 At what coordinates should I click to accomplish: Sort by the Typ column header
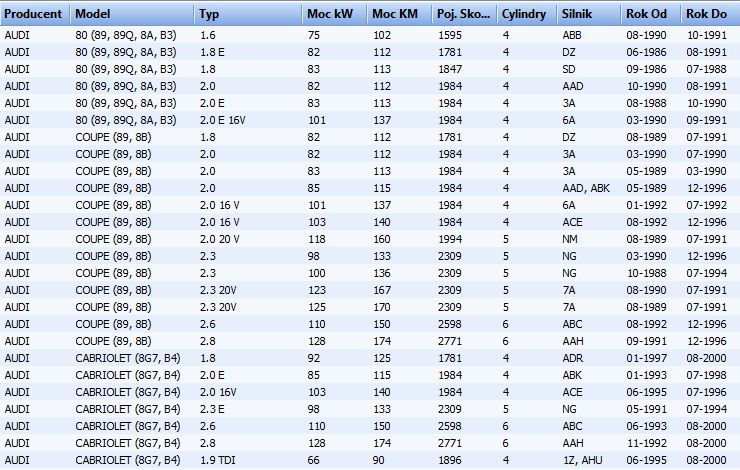(248, 14)
